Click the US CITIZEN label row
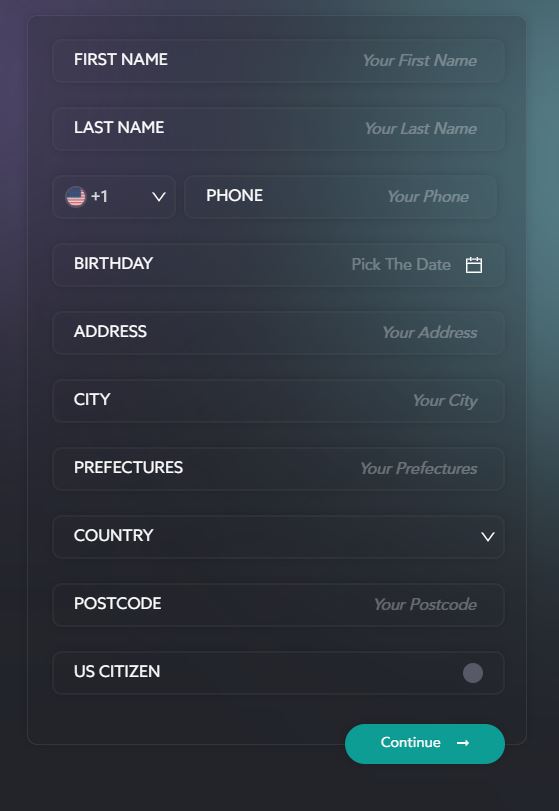The height and width of the screenshot is (811, 559). tap(278, 672)
